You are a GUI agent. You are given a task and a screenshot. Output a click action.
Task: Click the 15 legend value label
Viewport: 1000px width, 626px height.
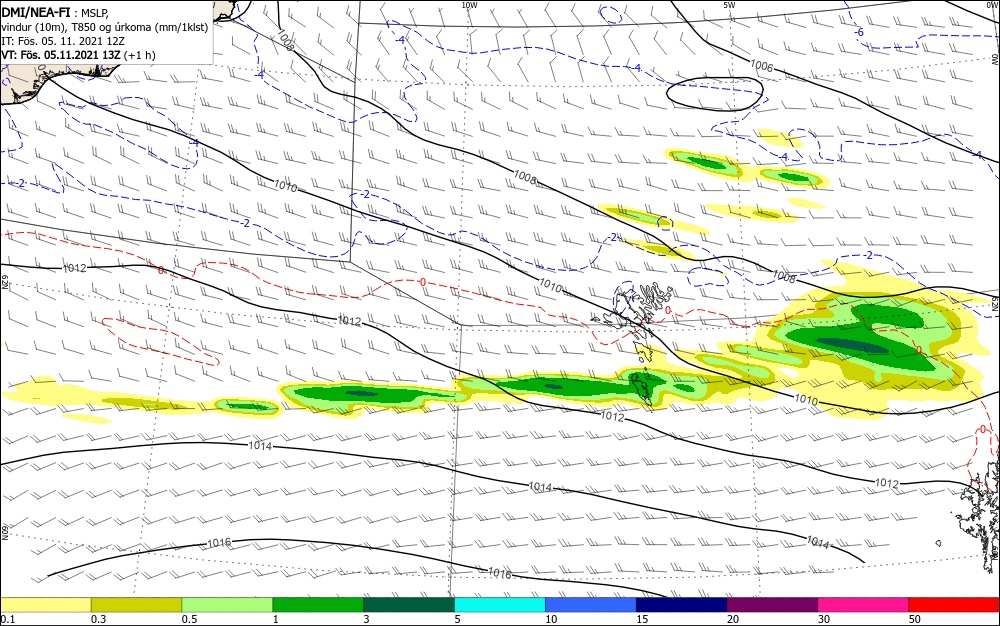click(642, 619)
